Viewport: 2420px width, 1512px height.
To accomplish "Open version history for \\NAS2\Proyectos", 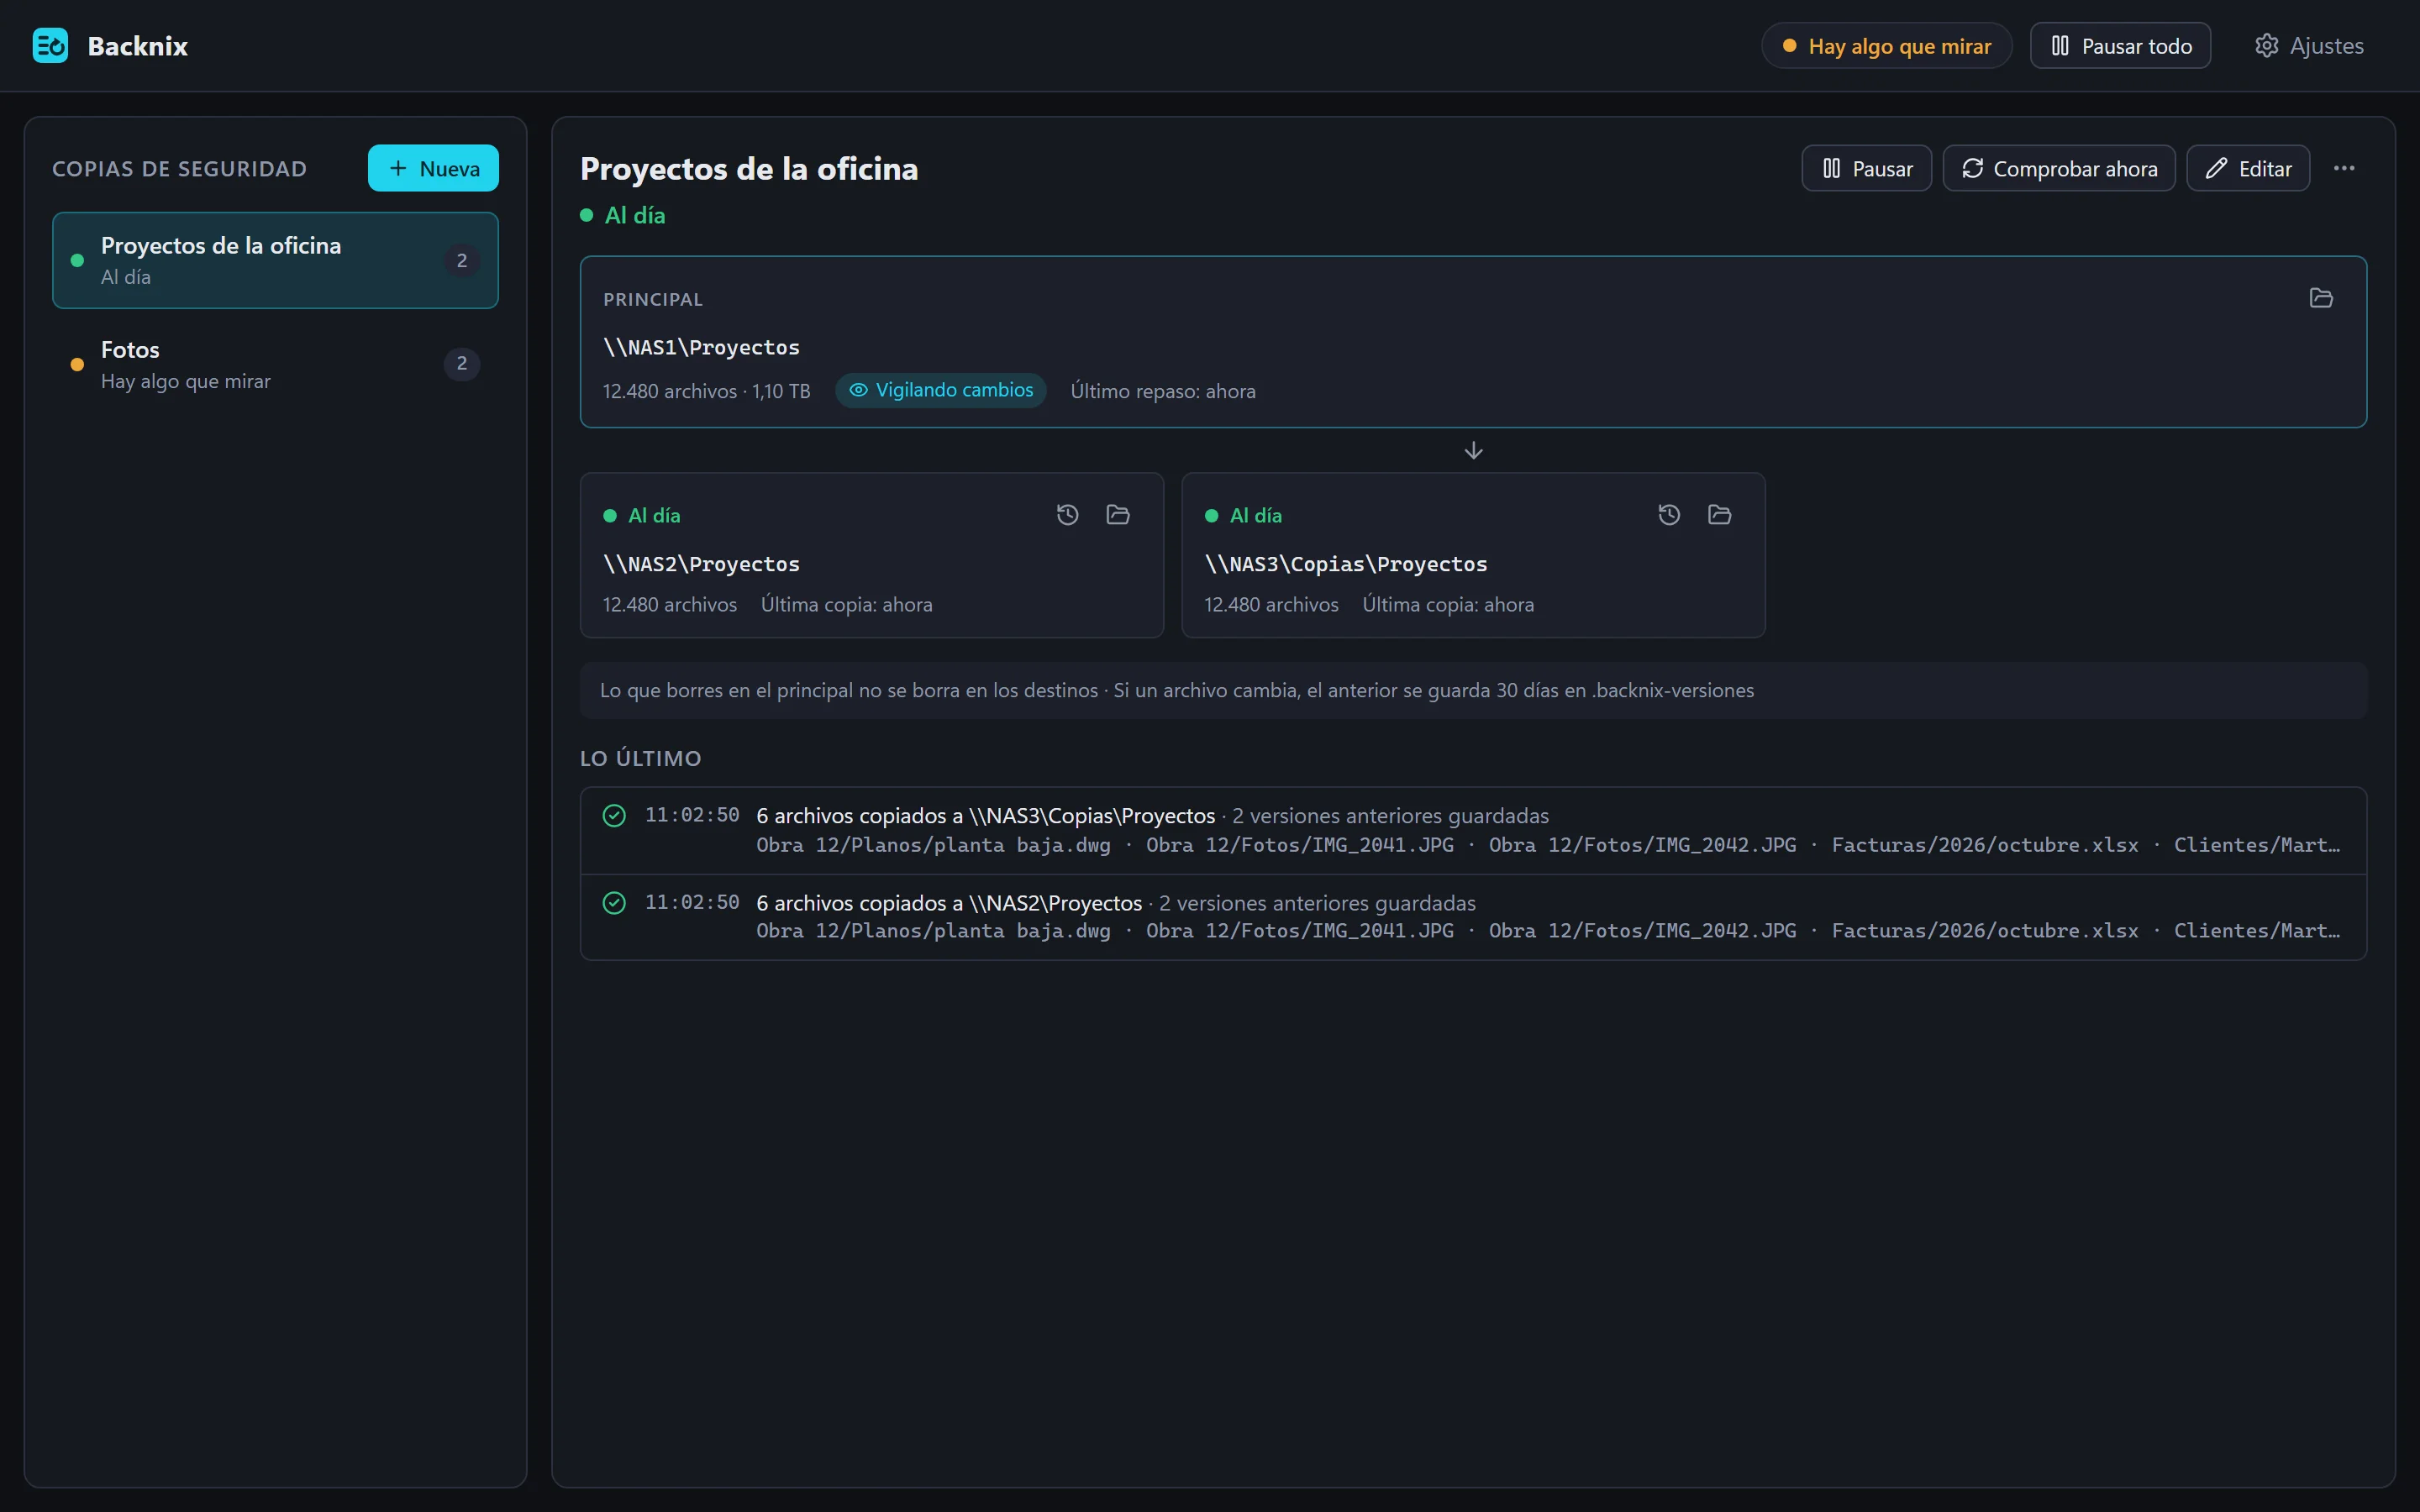I will pos(1067,515).
